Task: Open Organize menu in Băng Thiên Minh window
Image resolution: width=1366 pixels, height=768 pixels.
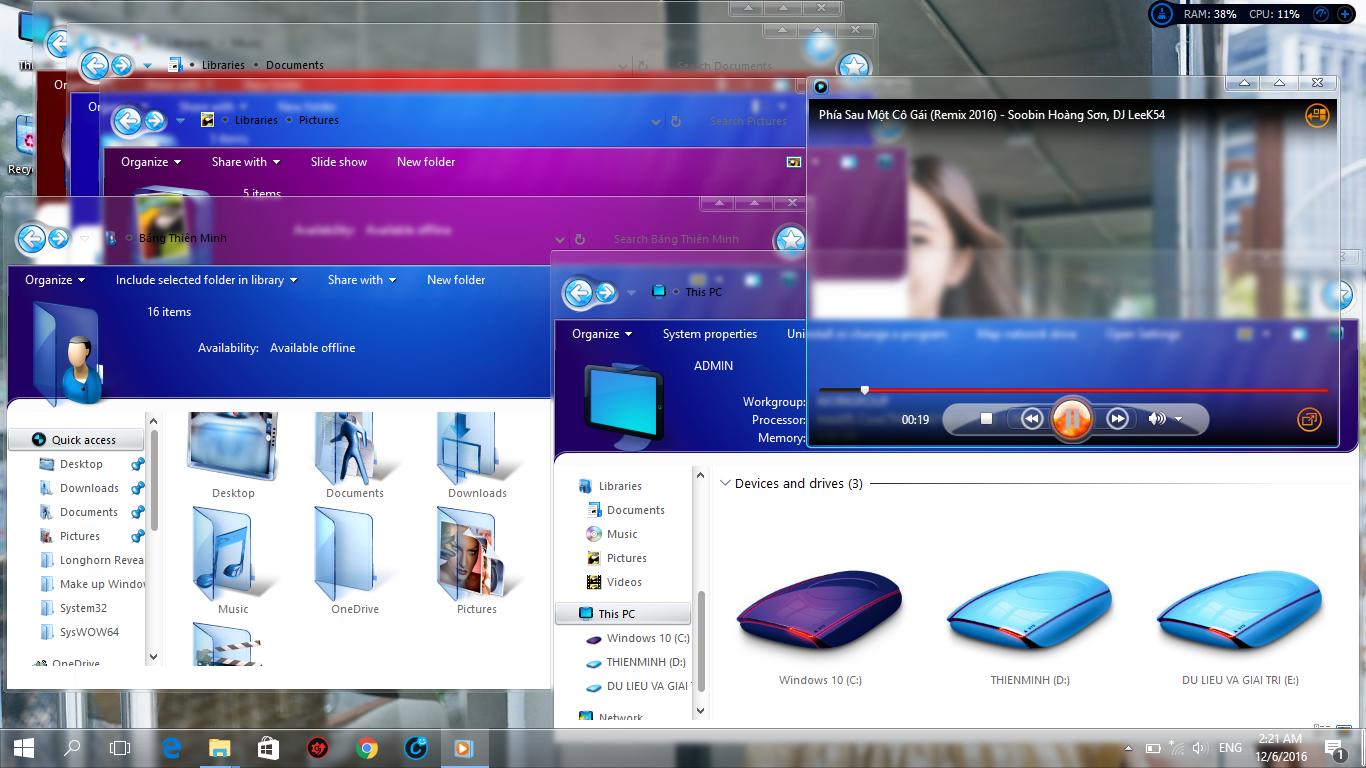Action: click(55, 280)
